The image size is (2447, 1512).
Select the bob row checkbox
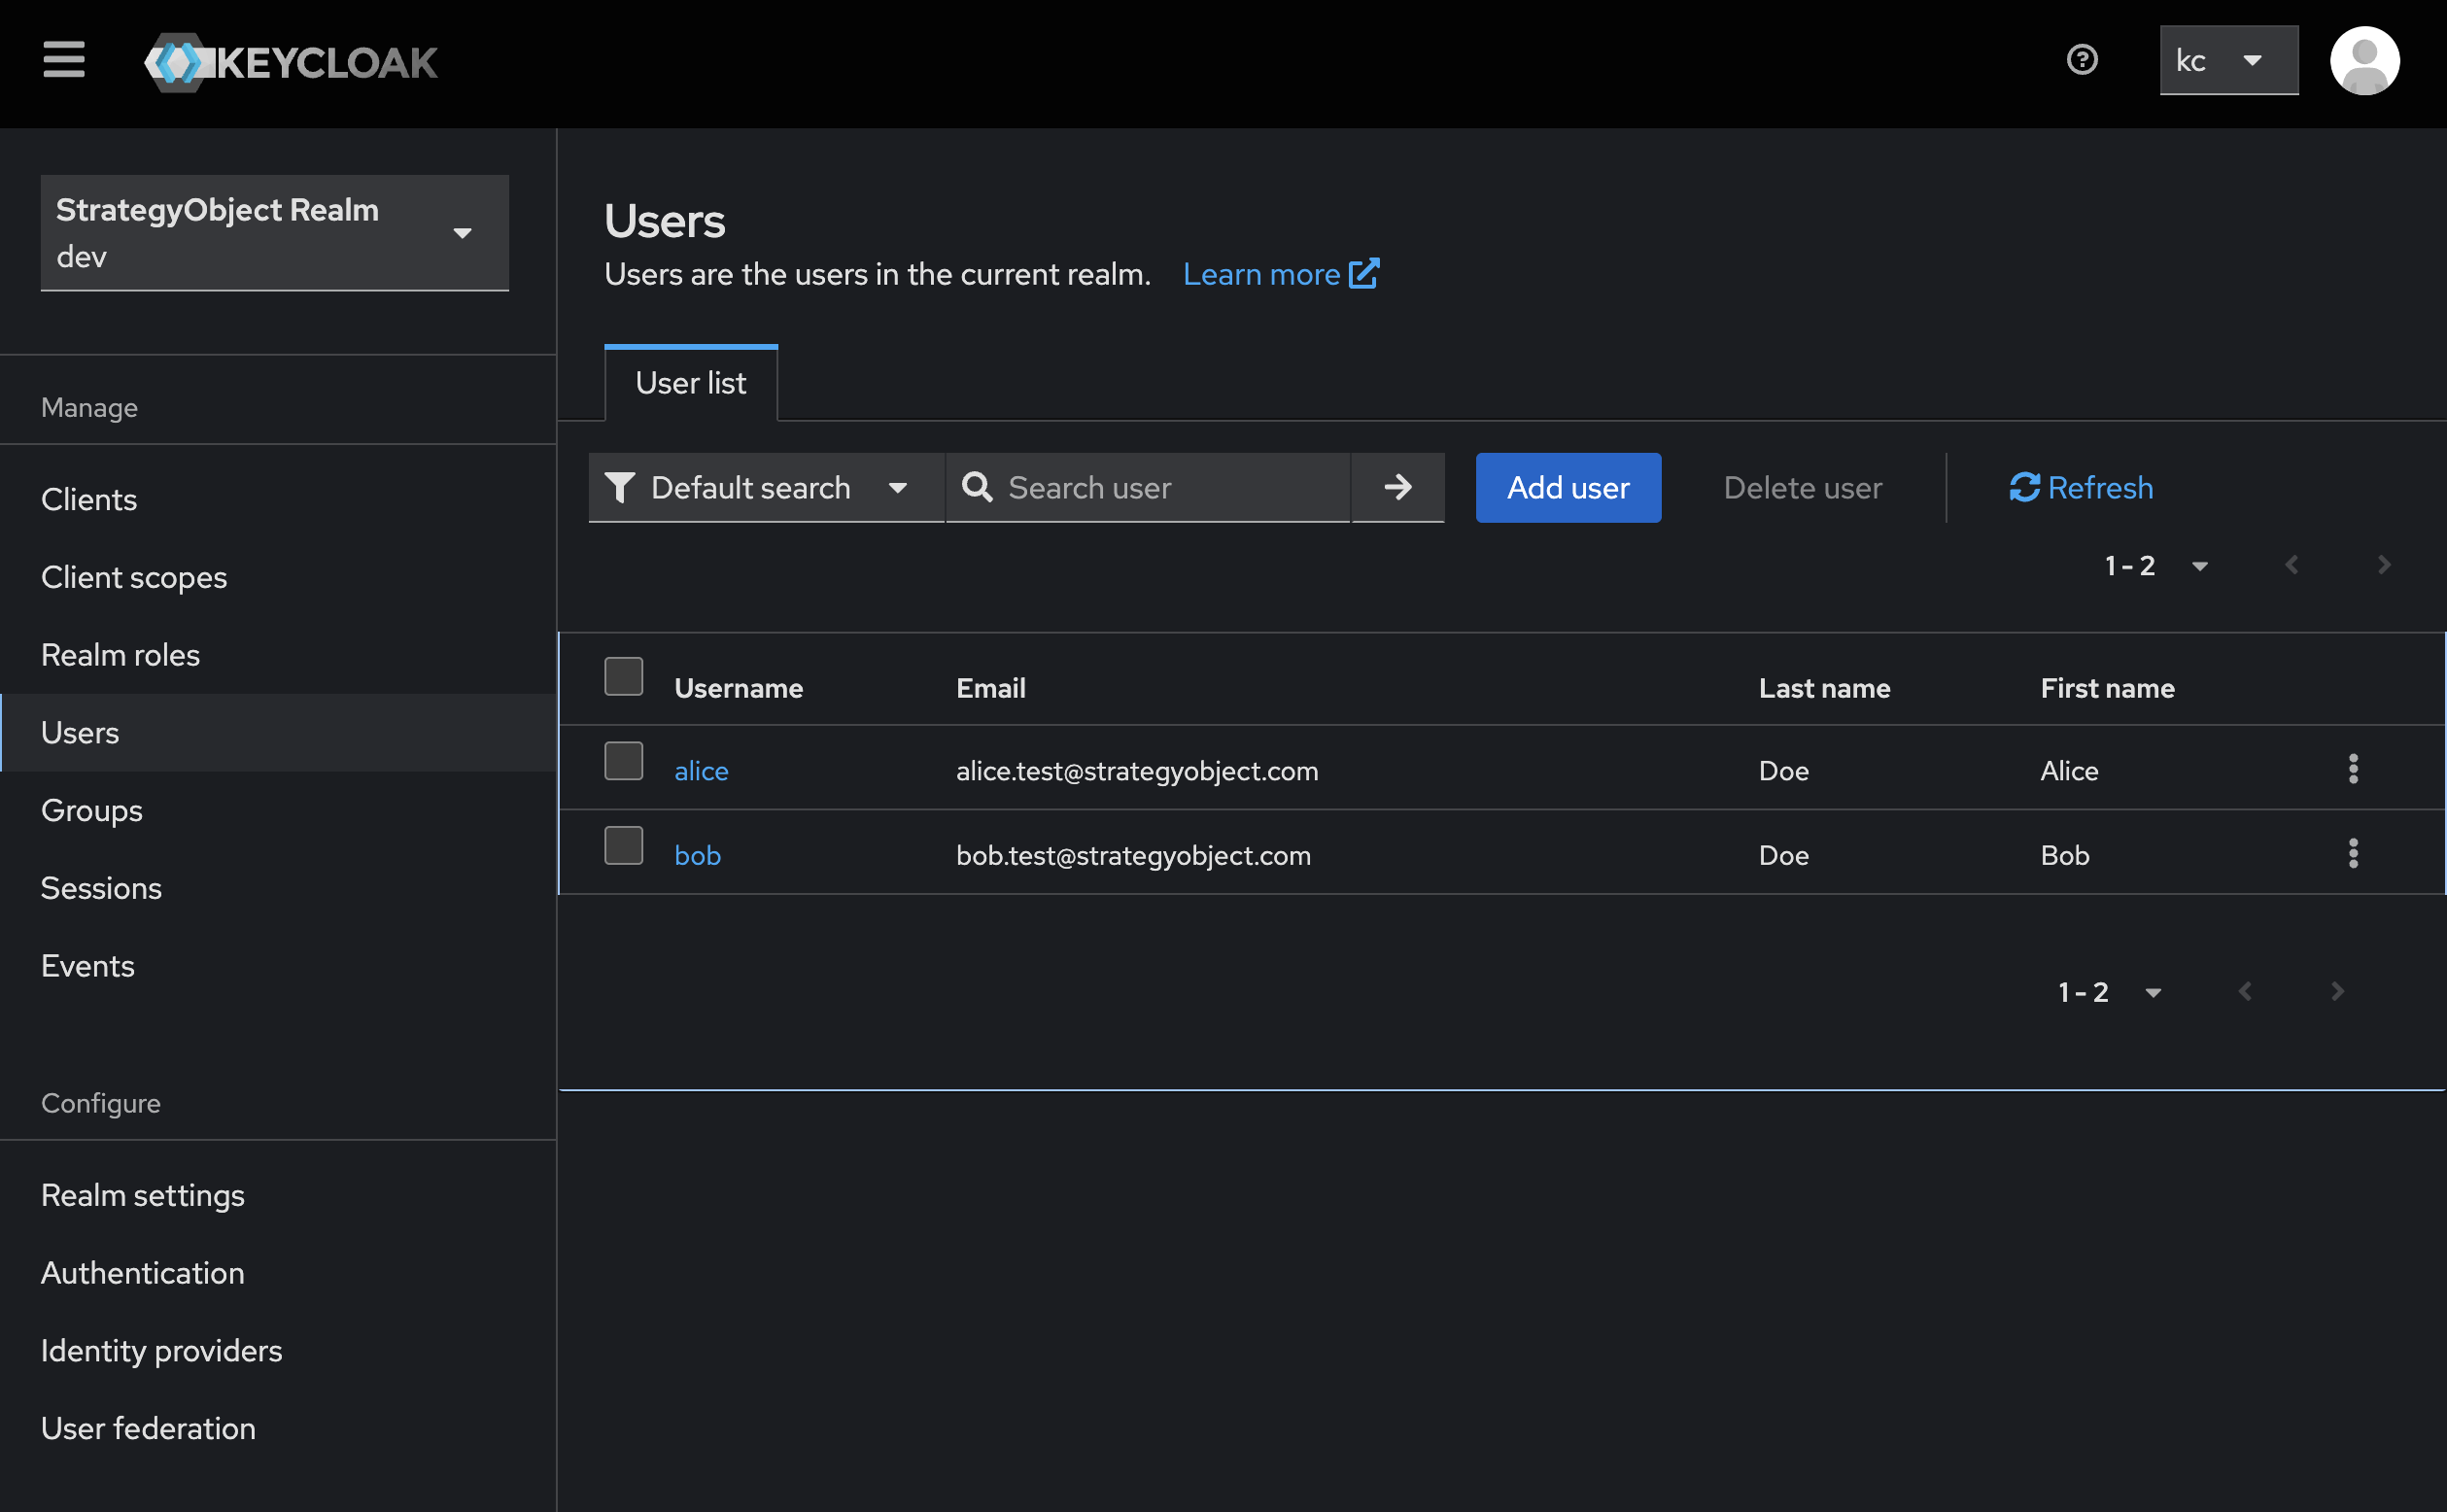[x=623, y=846]
